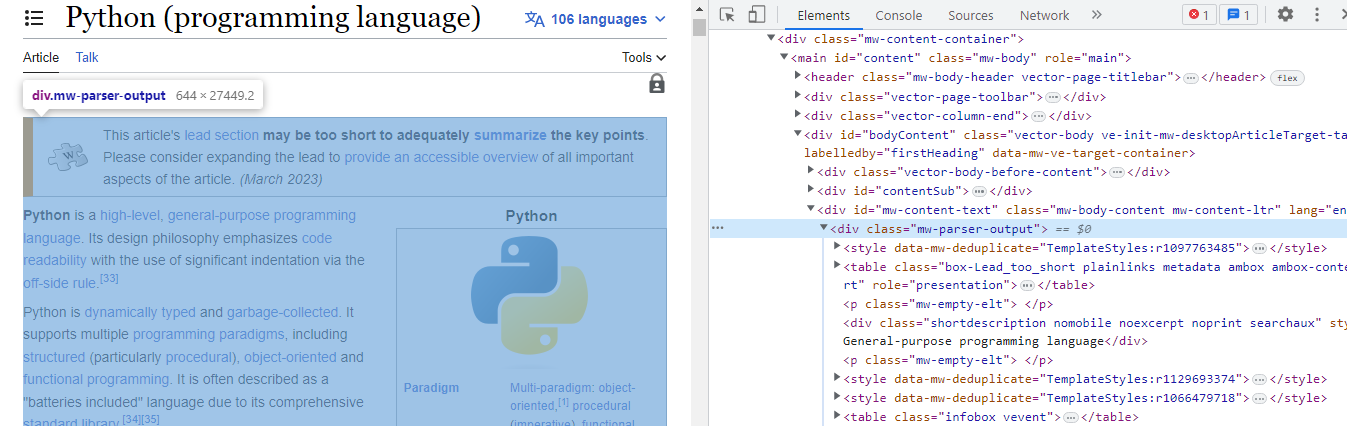This screenshot has height=426, width=1347.
Task: Expand ellipsis in style r1066479718 node
Action: [x=1260, y=398]
